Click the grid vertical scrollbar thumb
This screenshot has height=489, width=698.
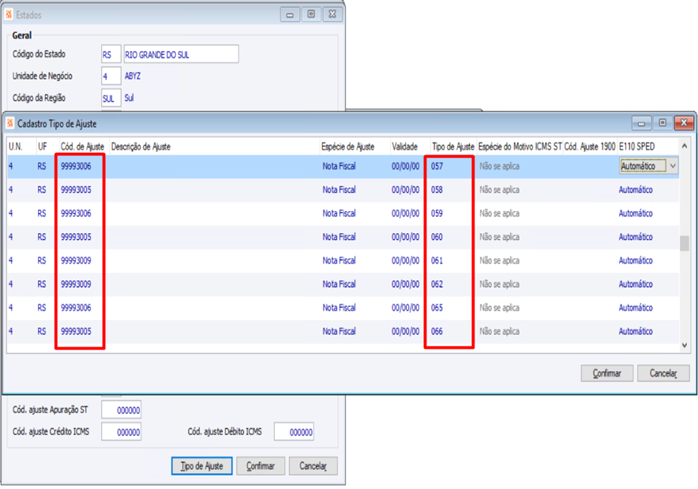point(684,243)
